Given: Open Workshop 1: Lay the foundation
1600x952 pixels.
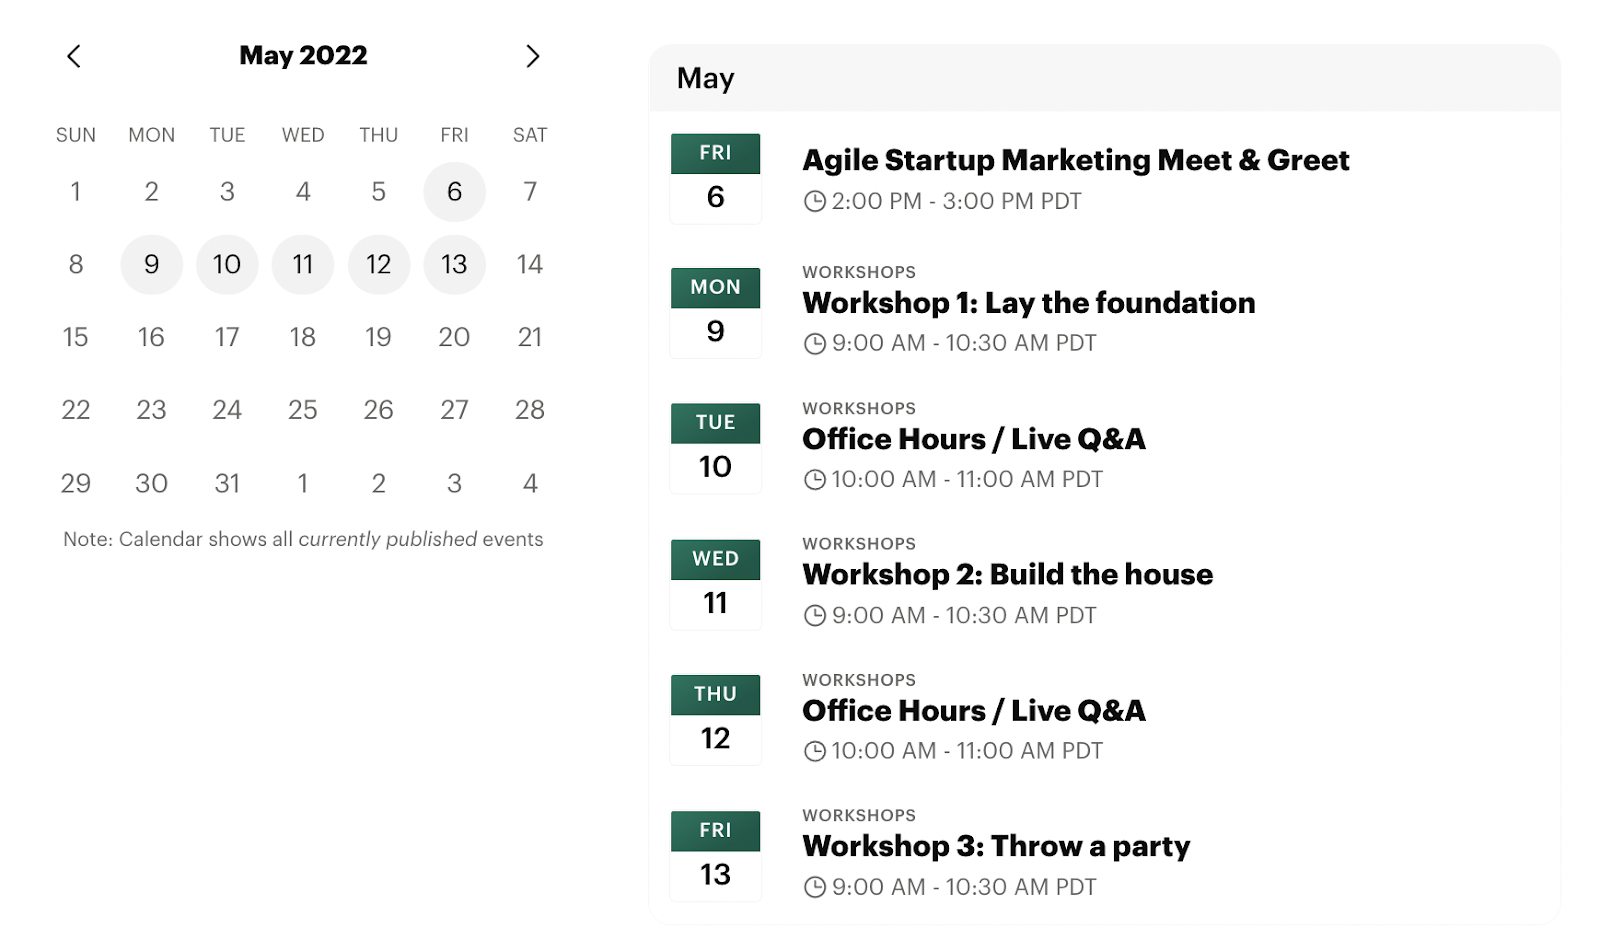Looking at the screenshot, I should (x=1028, y=303).
